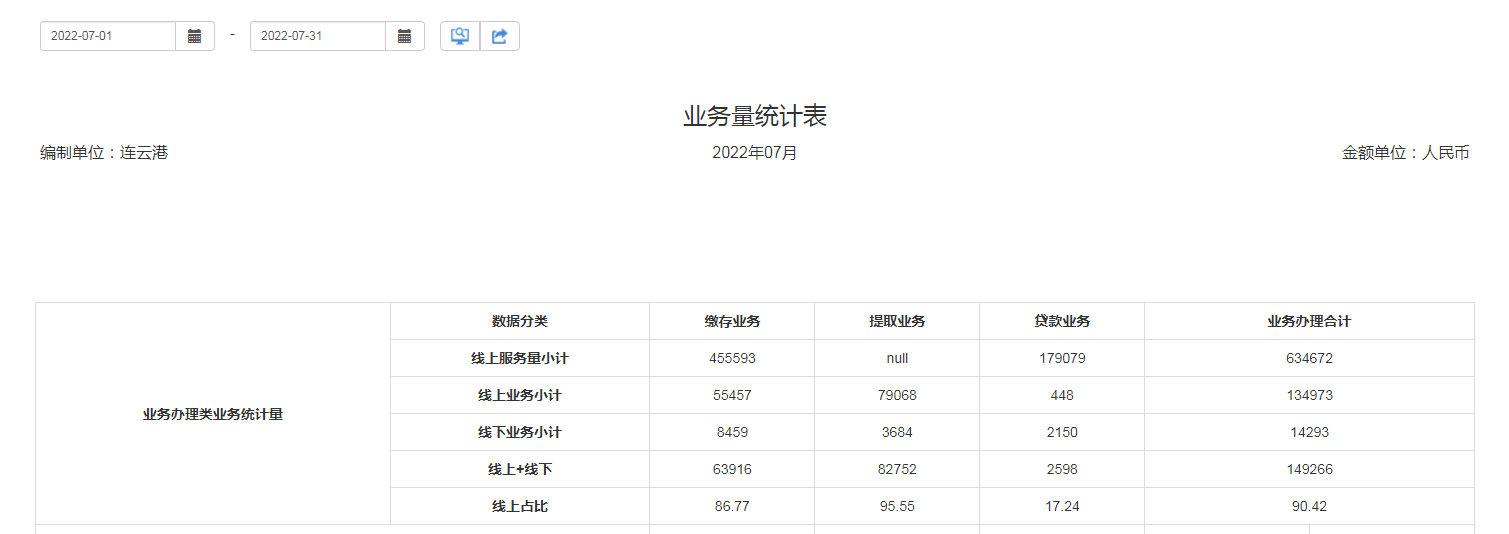
Task: Open the calendar picker beside 2022-07-31
Action: coord(405,36)
